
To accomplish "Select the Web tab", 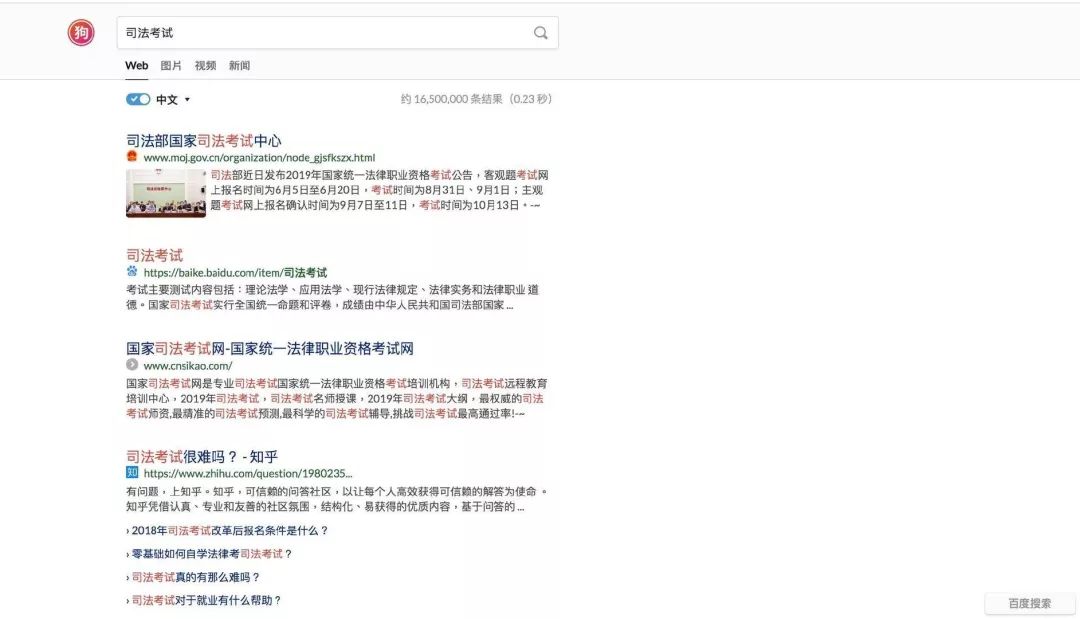I will (136, 65).
